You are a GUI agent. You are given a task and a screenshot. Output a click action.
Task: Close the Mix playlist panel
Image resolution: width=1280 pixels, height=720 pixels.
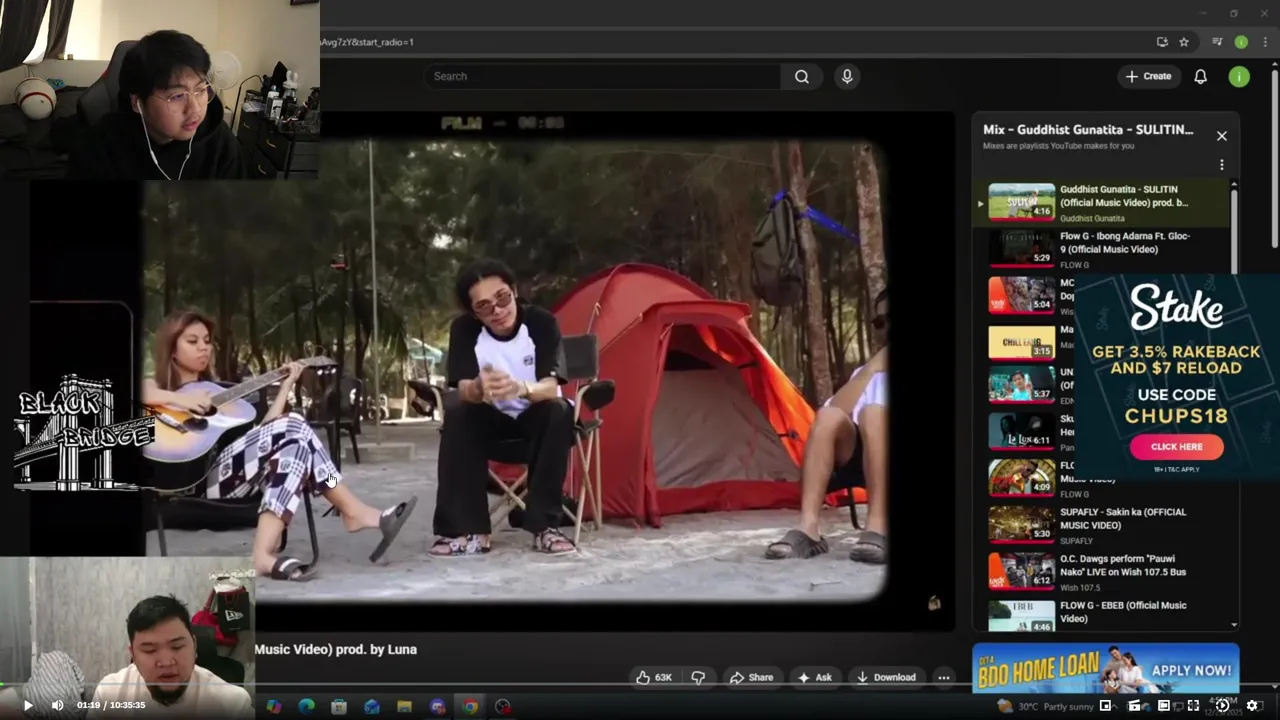click(1221, 136)
